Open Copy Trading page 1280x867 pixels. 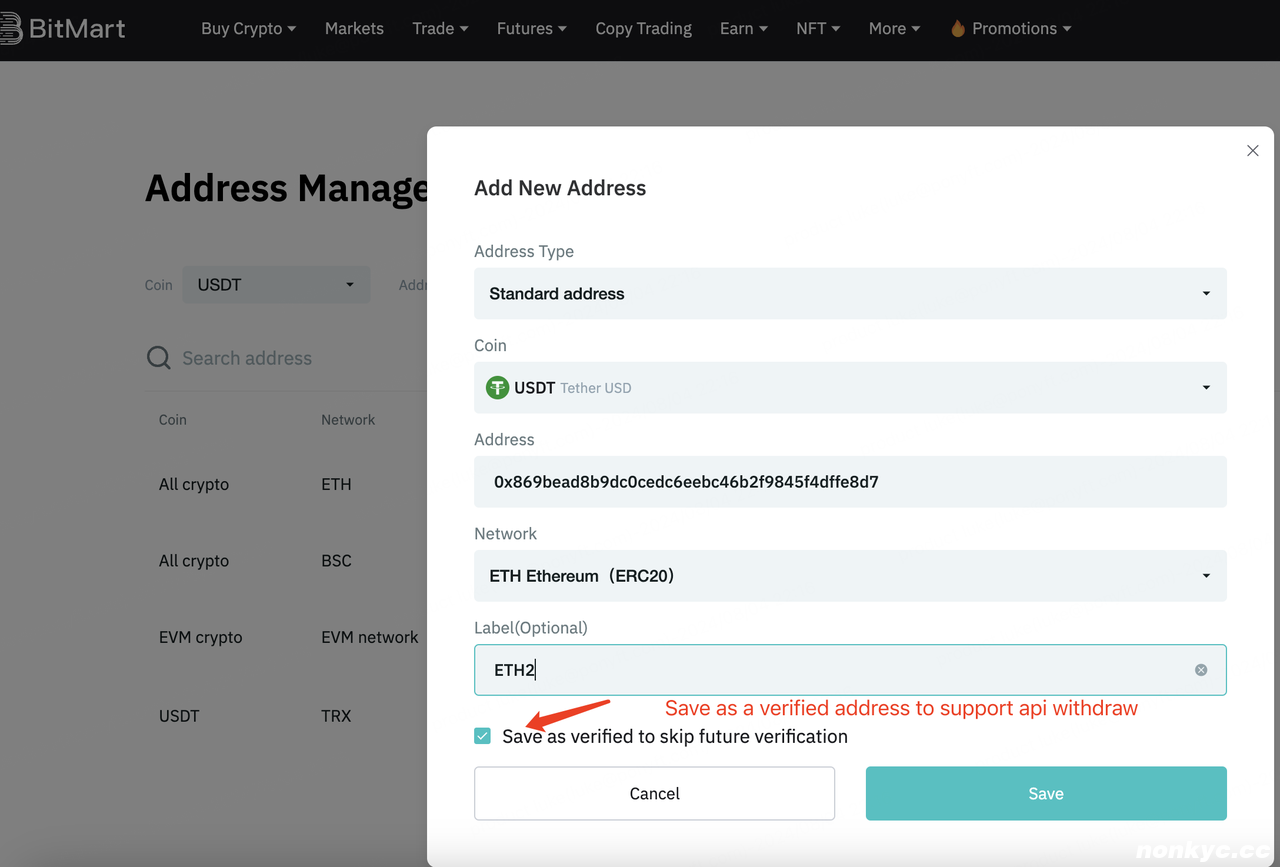[x=643, y=29]
